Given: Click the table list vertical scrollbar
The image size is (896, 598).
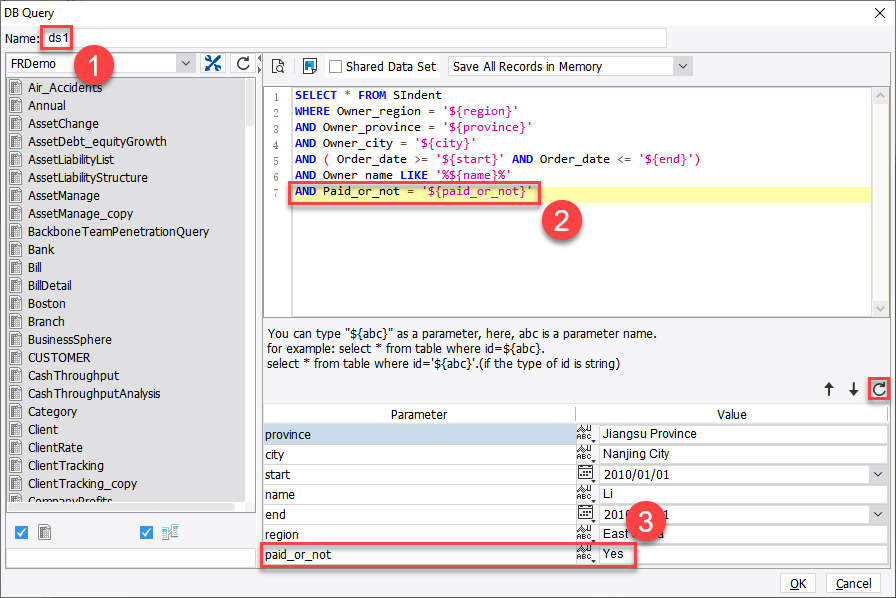Looking at the screenshot, I should click(x=250, y=103).
